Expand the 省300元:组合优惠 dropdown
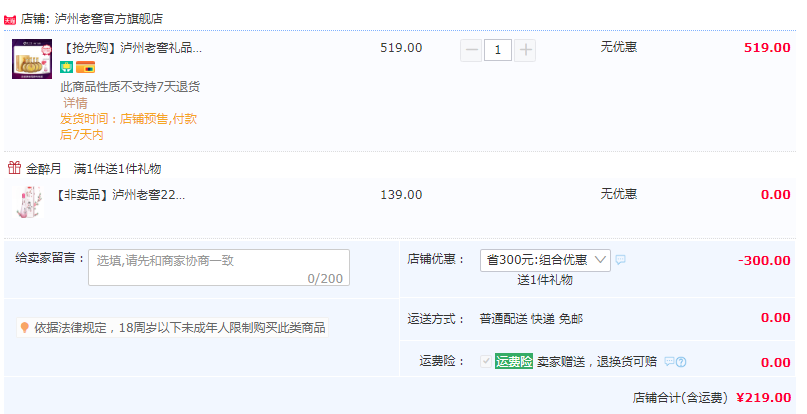Viewport: 807px width, 414px height. [545, 260]
